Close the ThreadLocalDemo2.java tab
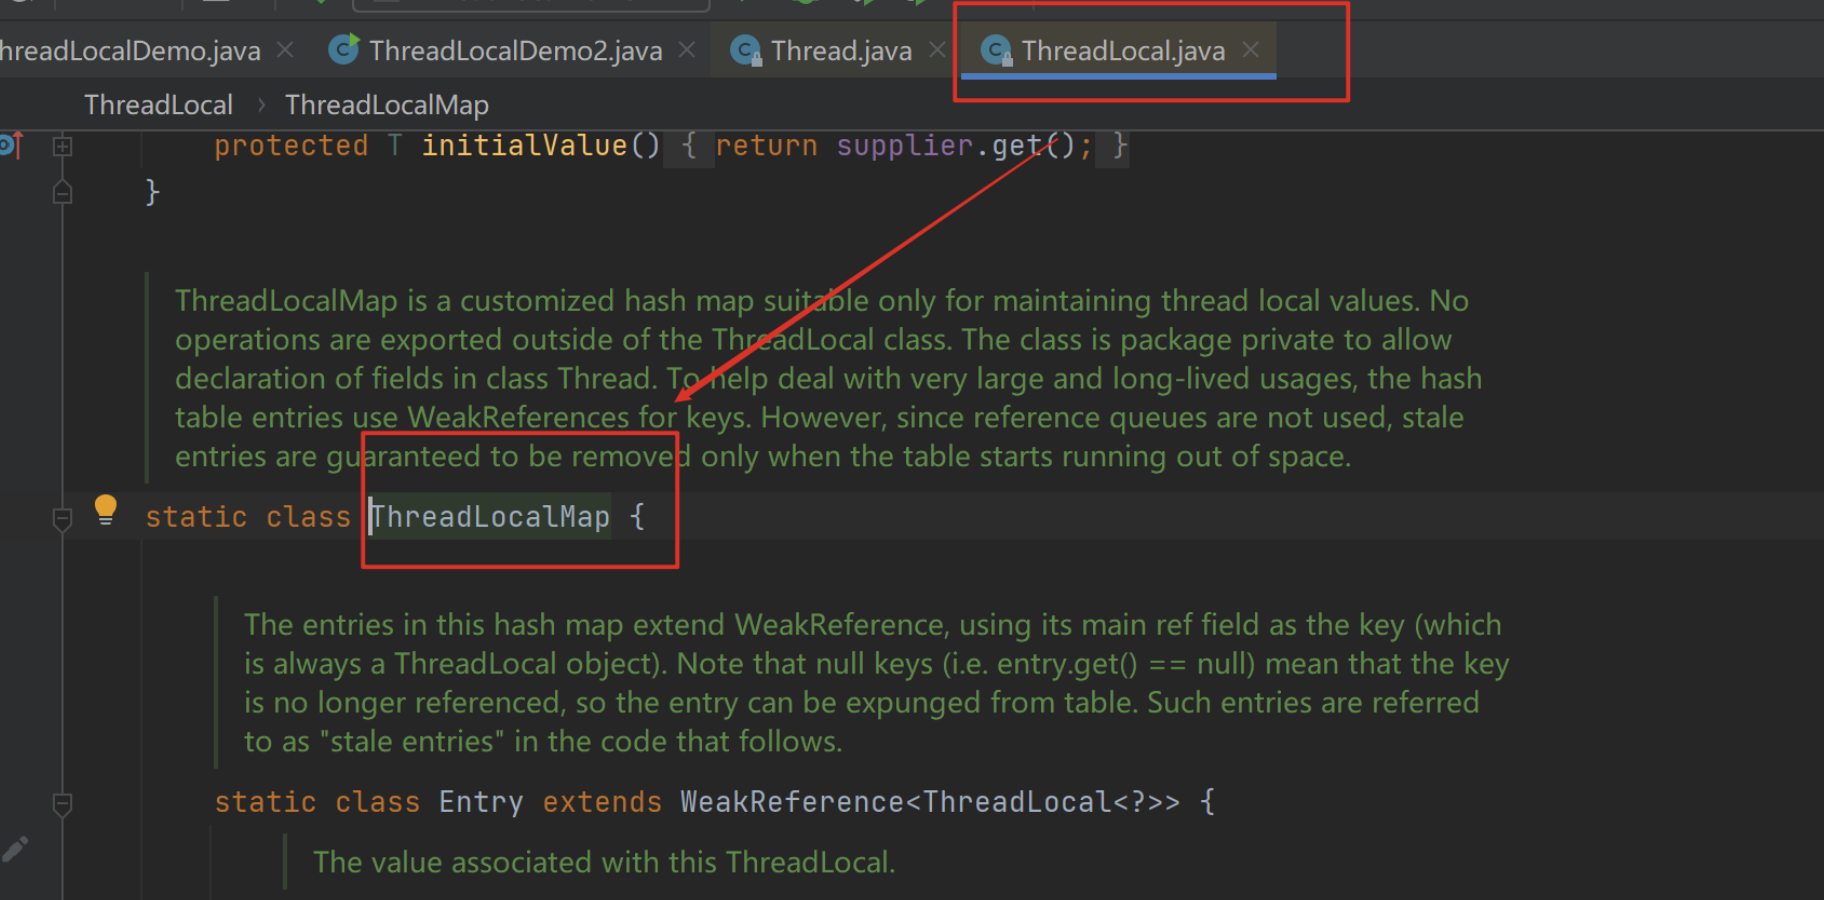This screenshot has height=900, width=1824. pyautogui.click(x=687, y=50)
